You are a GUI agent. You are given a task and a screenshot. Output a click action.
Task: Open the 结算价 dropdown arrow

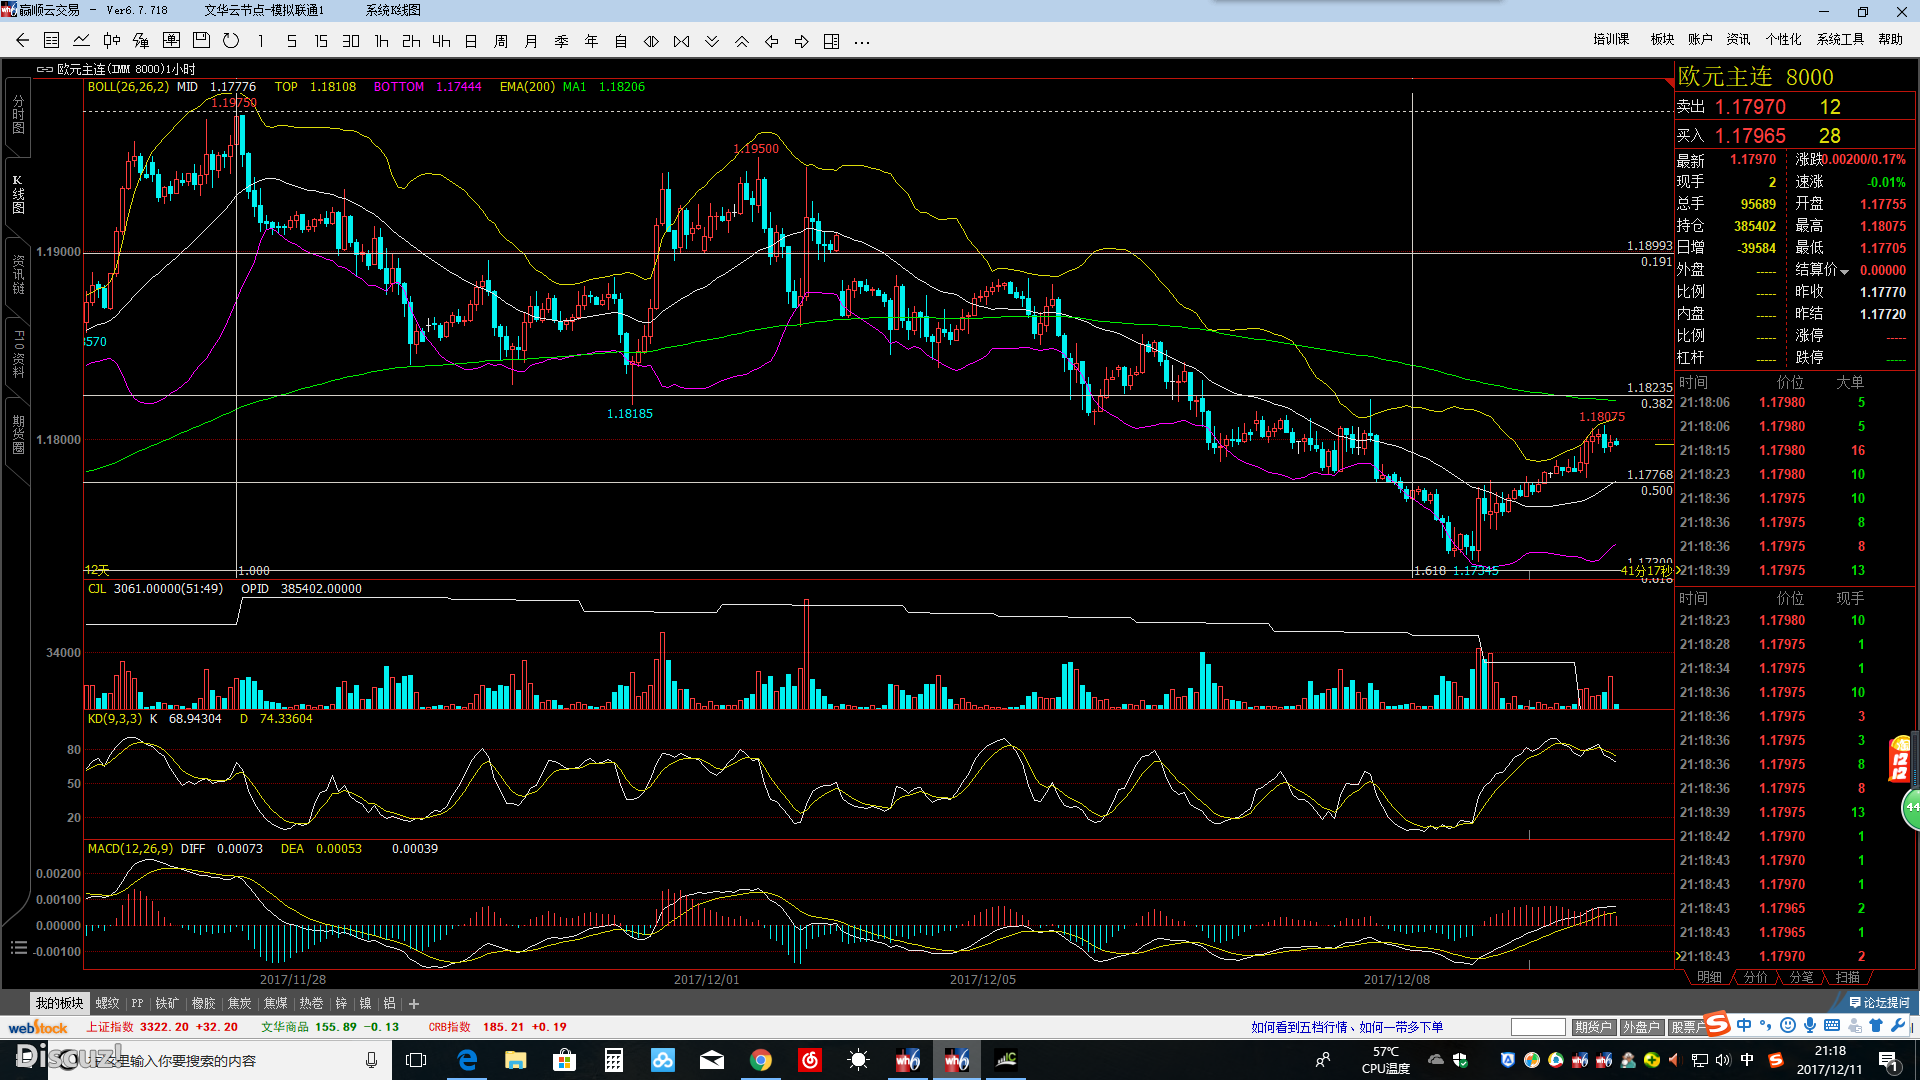pos(1844,271)
